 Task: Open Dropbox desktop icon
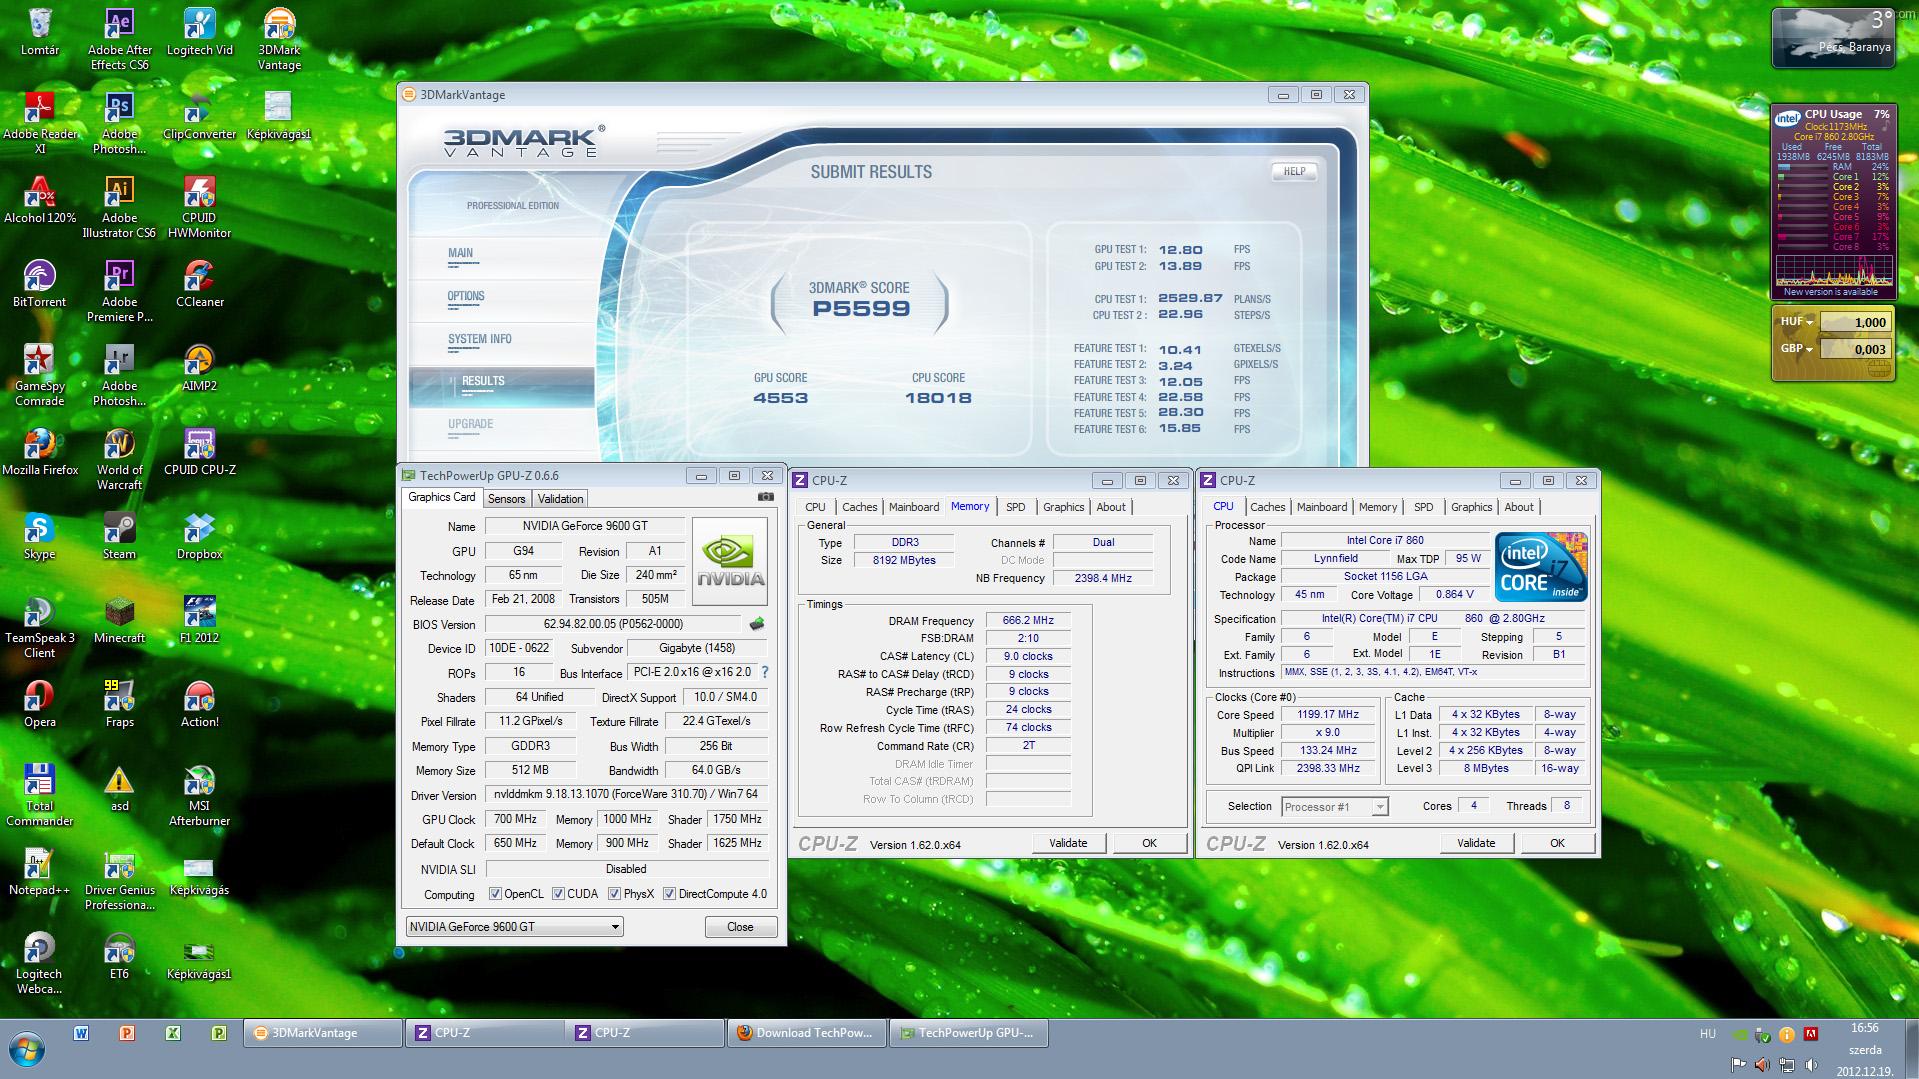coord(199,536)
